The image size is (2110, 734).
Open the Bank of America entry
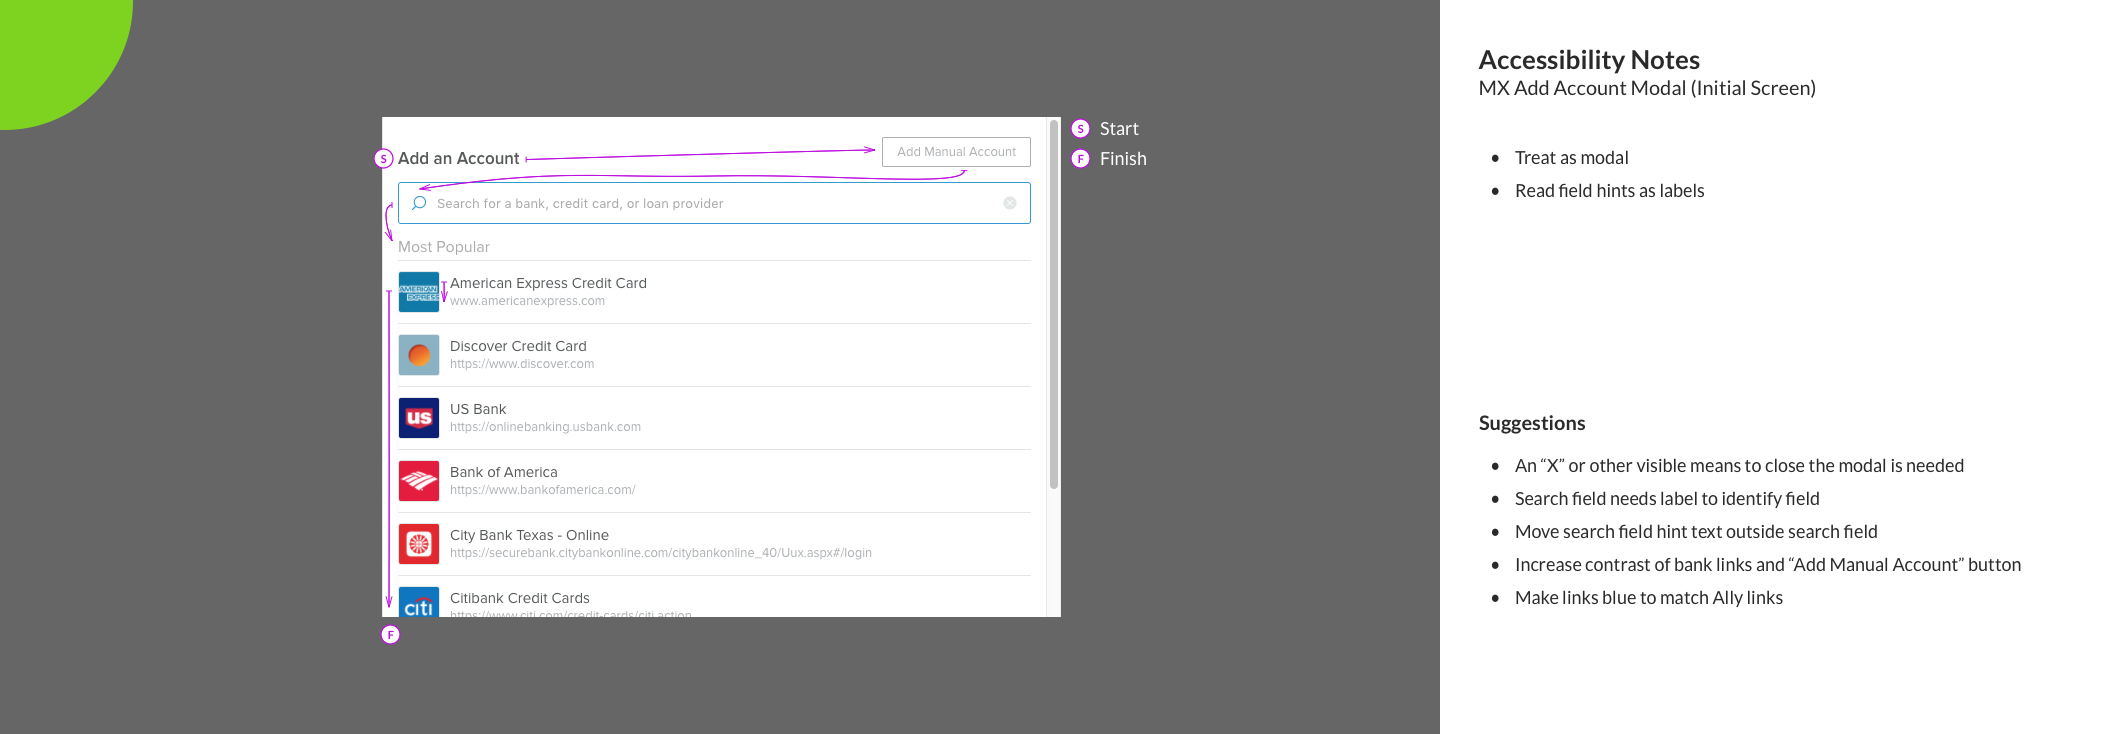[504, 472]
